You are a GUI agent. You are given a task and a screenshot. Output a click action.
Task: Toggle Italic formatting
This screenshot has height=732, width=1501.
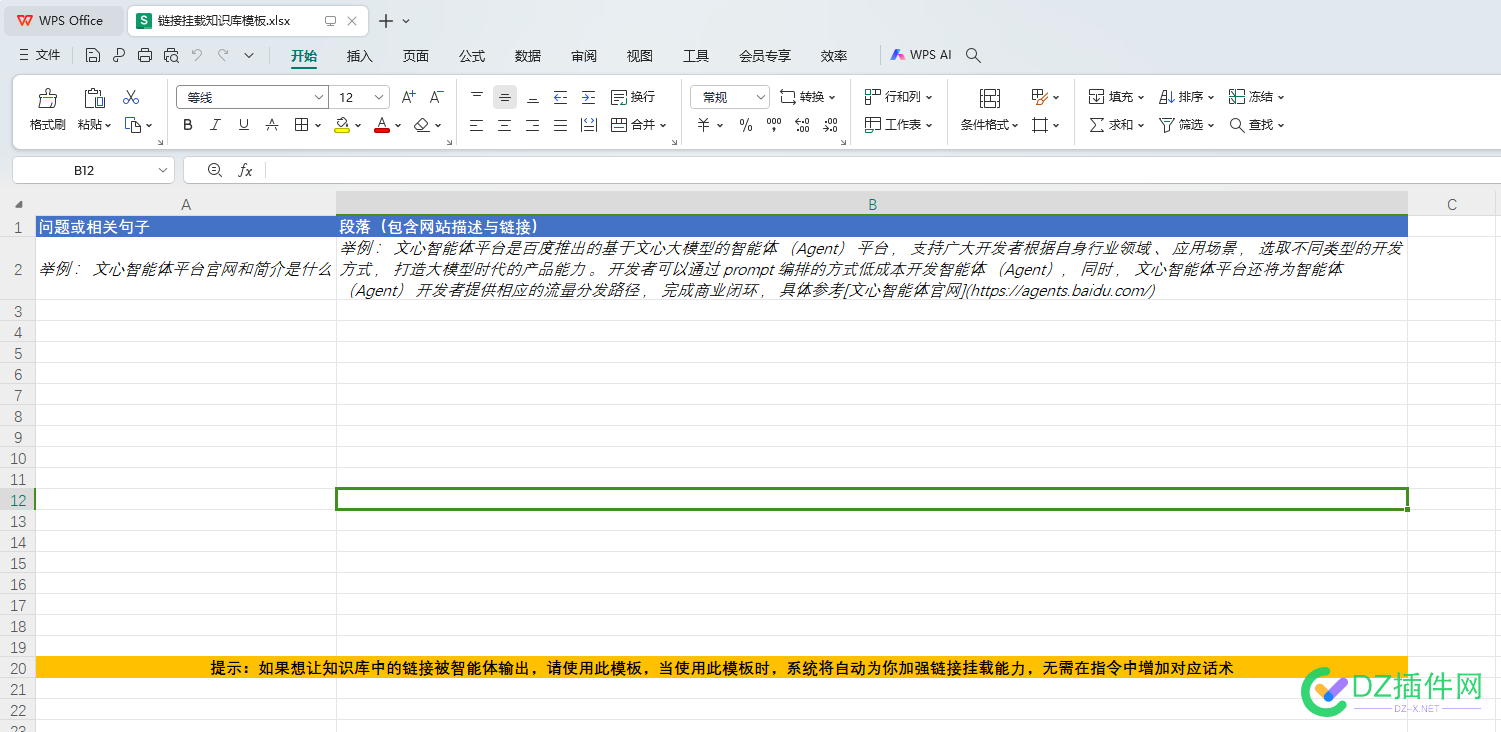[x=215, y=125]
